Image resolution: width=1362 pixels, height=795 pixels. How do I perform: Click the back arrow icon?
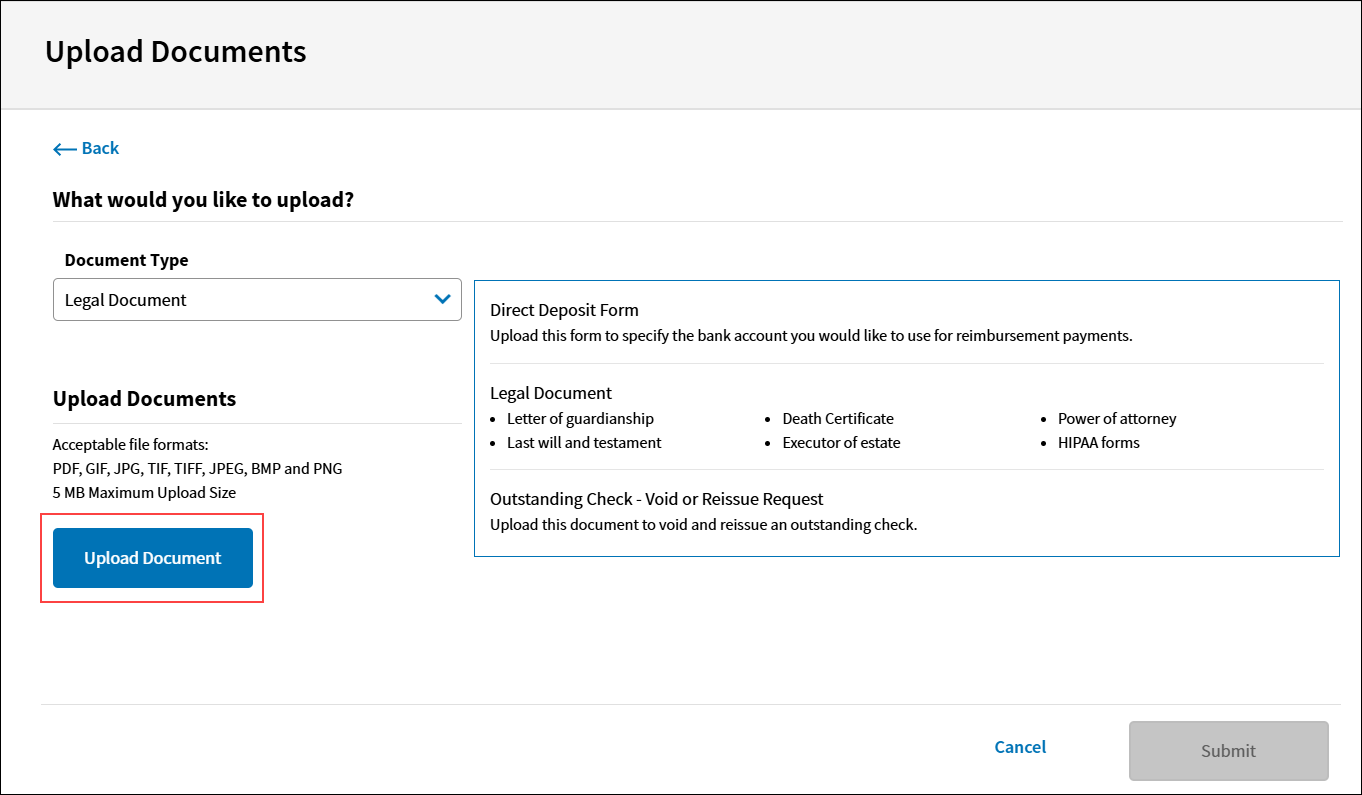(x=64, y=149)
